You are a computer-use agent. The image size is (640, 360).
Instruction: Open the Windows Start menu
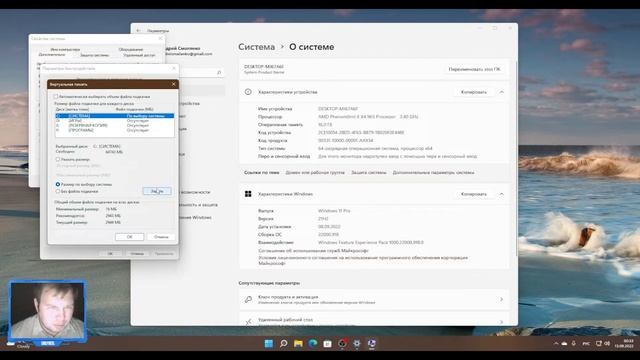[x=269, y=344]
